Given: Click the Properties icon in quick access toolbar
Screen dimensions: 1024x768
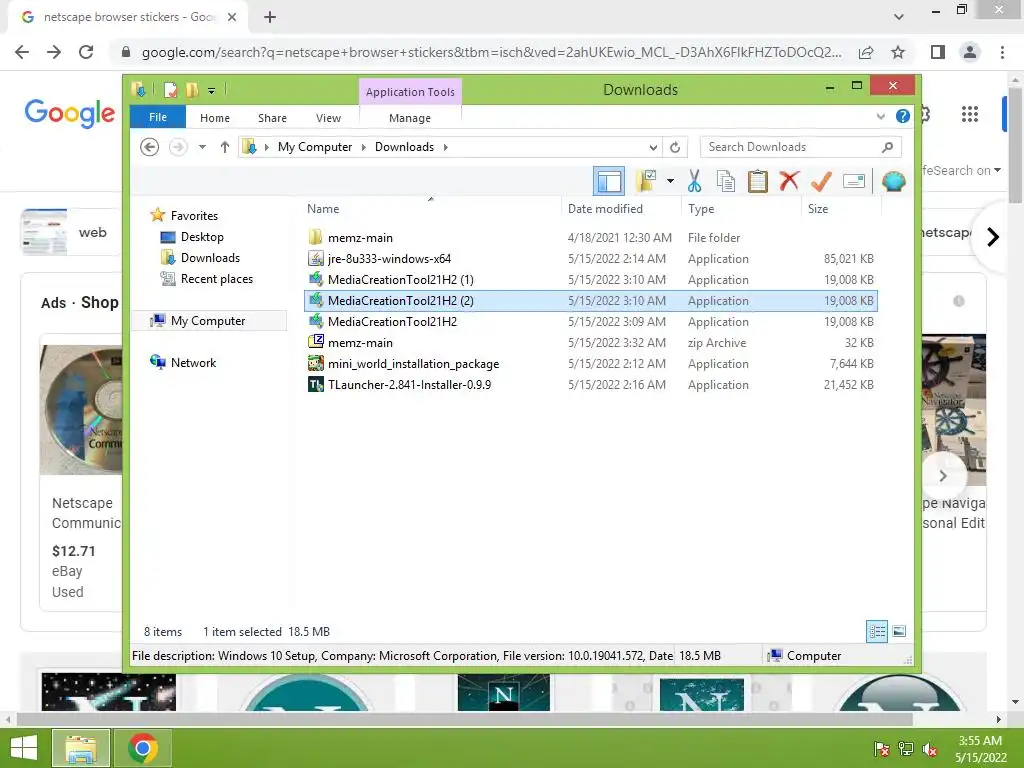Looking at the screenshot, I should tap(170, 89).
